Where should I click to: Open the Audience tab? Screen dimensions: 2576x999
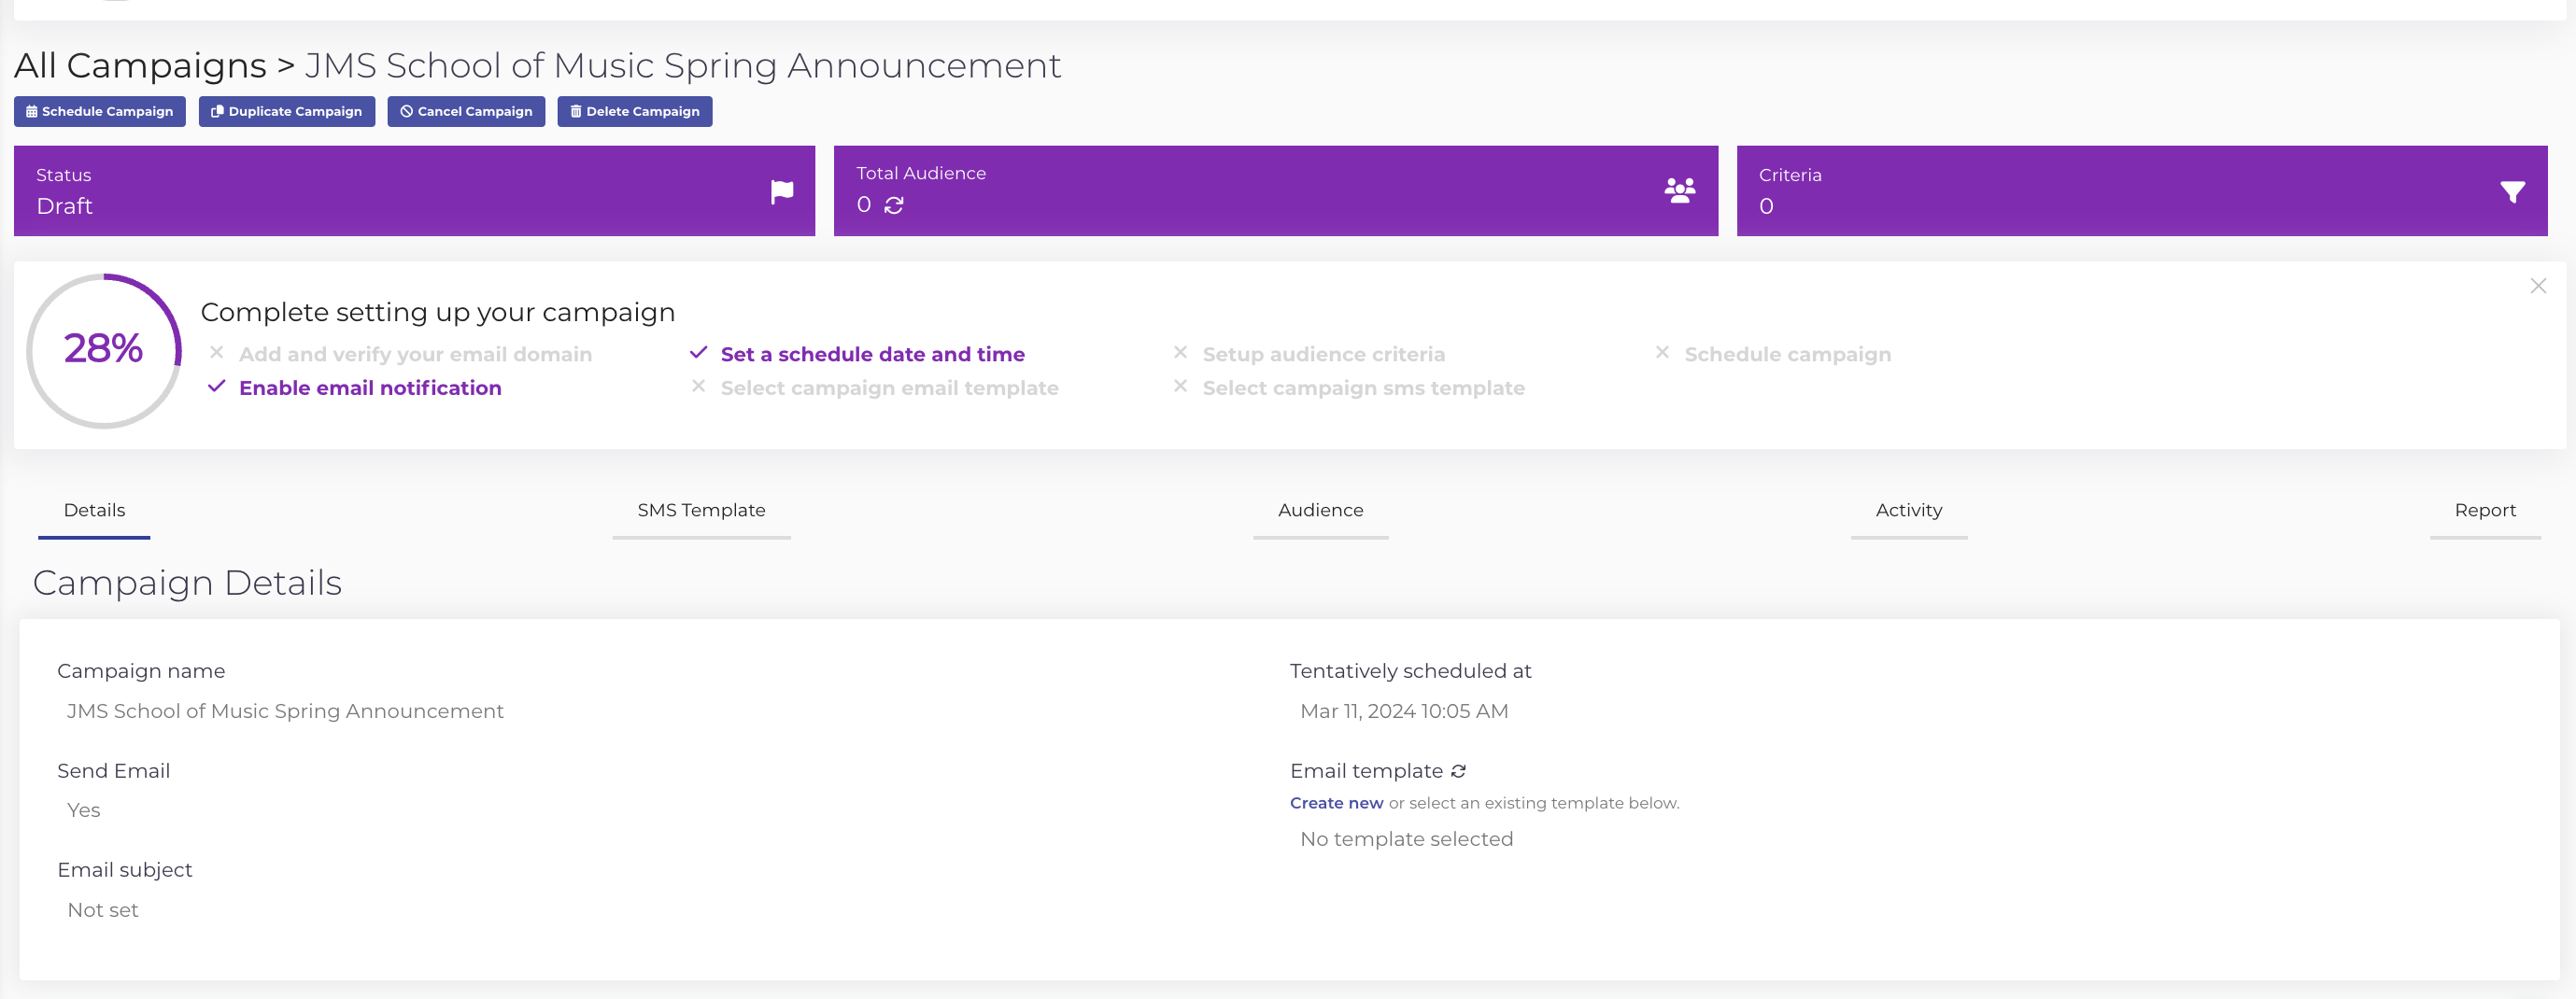coord(1320,511)
